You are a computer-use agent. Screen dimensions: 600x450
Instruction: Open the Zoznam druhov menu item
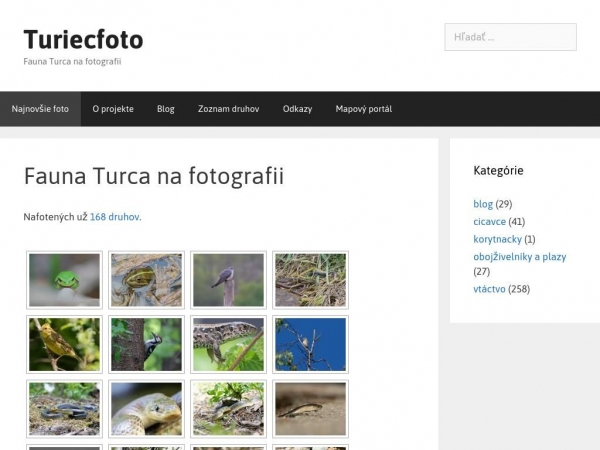click(228, 109)
